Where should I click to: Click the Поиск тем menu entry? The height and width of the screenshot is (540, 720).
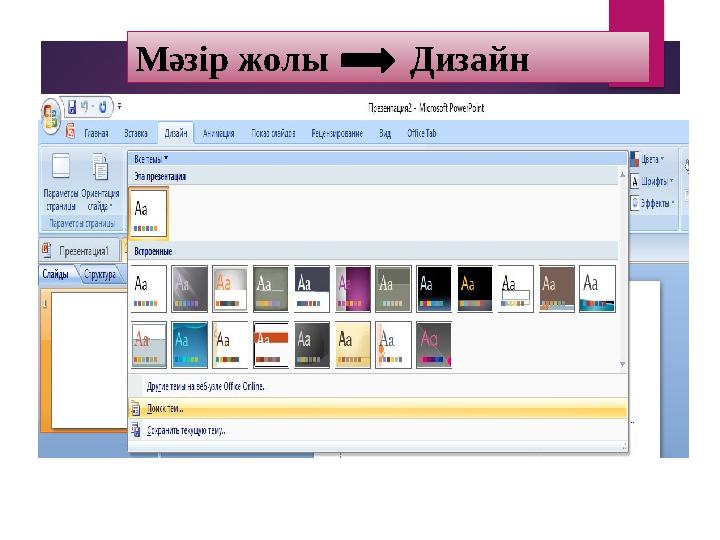pyautogui.click(x=378, y=408)
